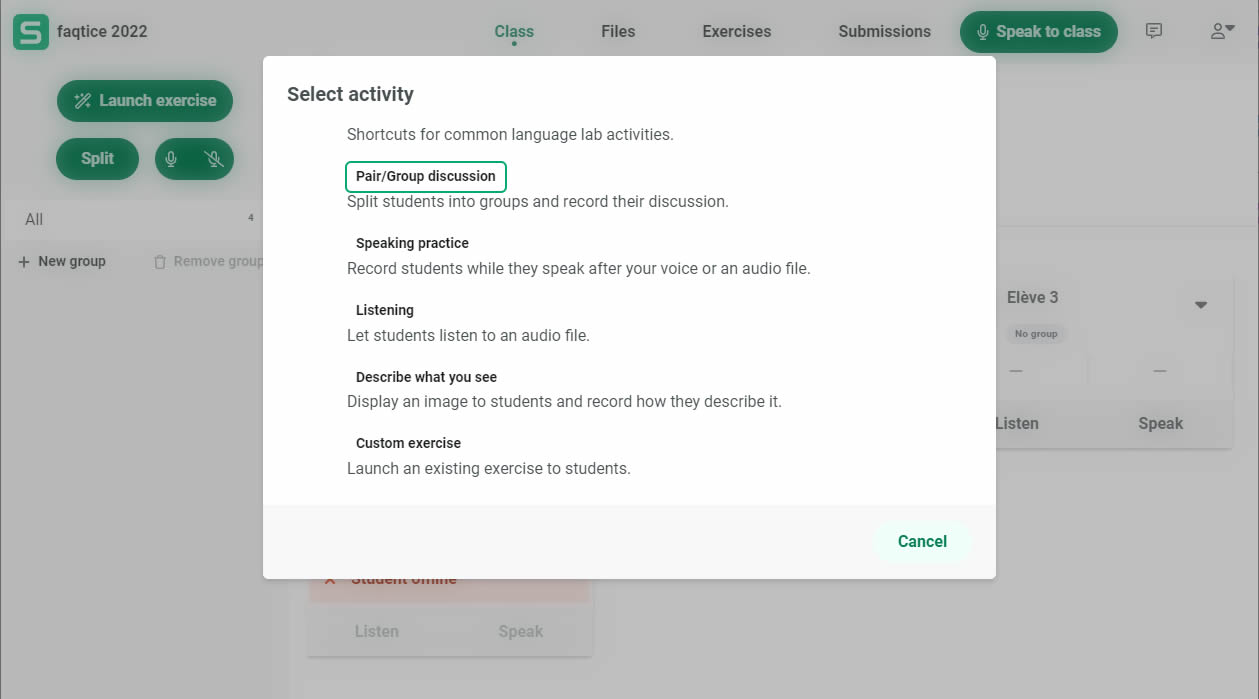Select Describe what you see activity
The width and height of the screenshot is (1259, 699).
(x=426, y=377)
